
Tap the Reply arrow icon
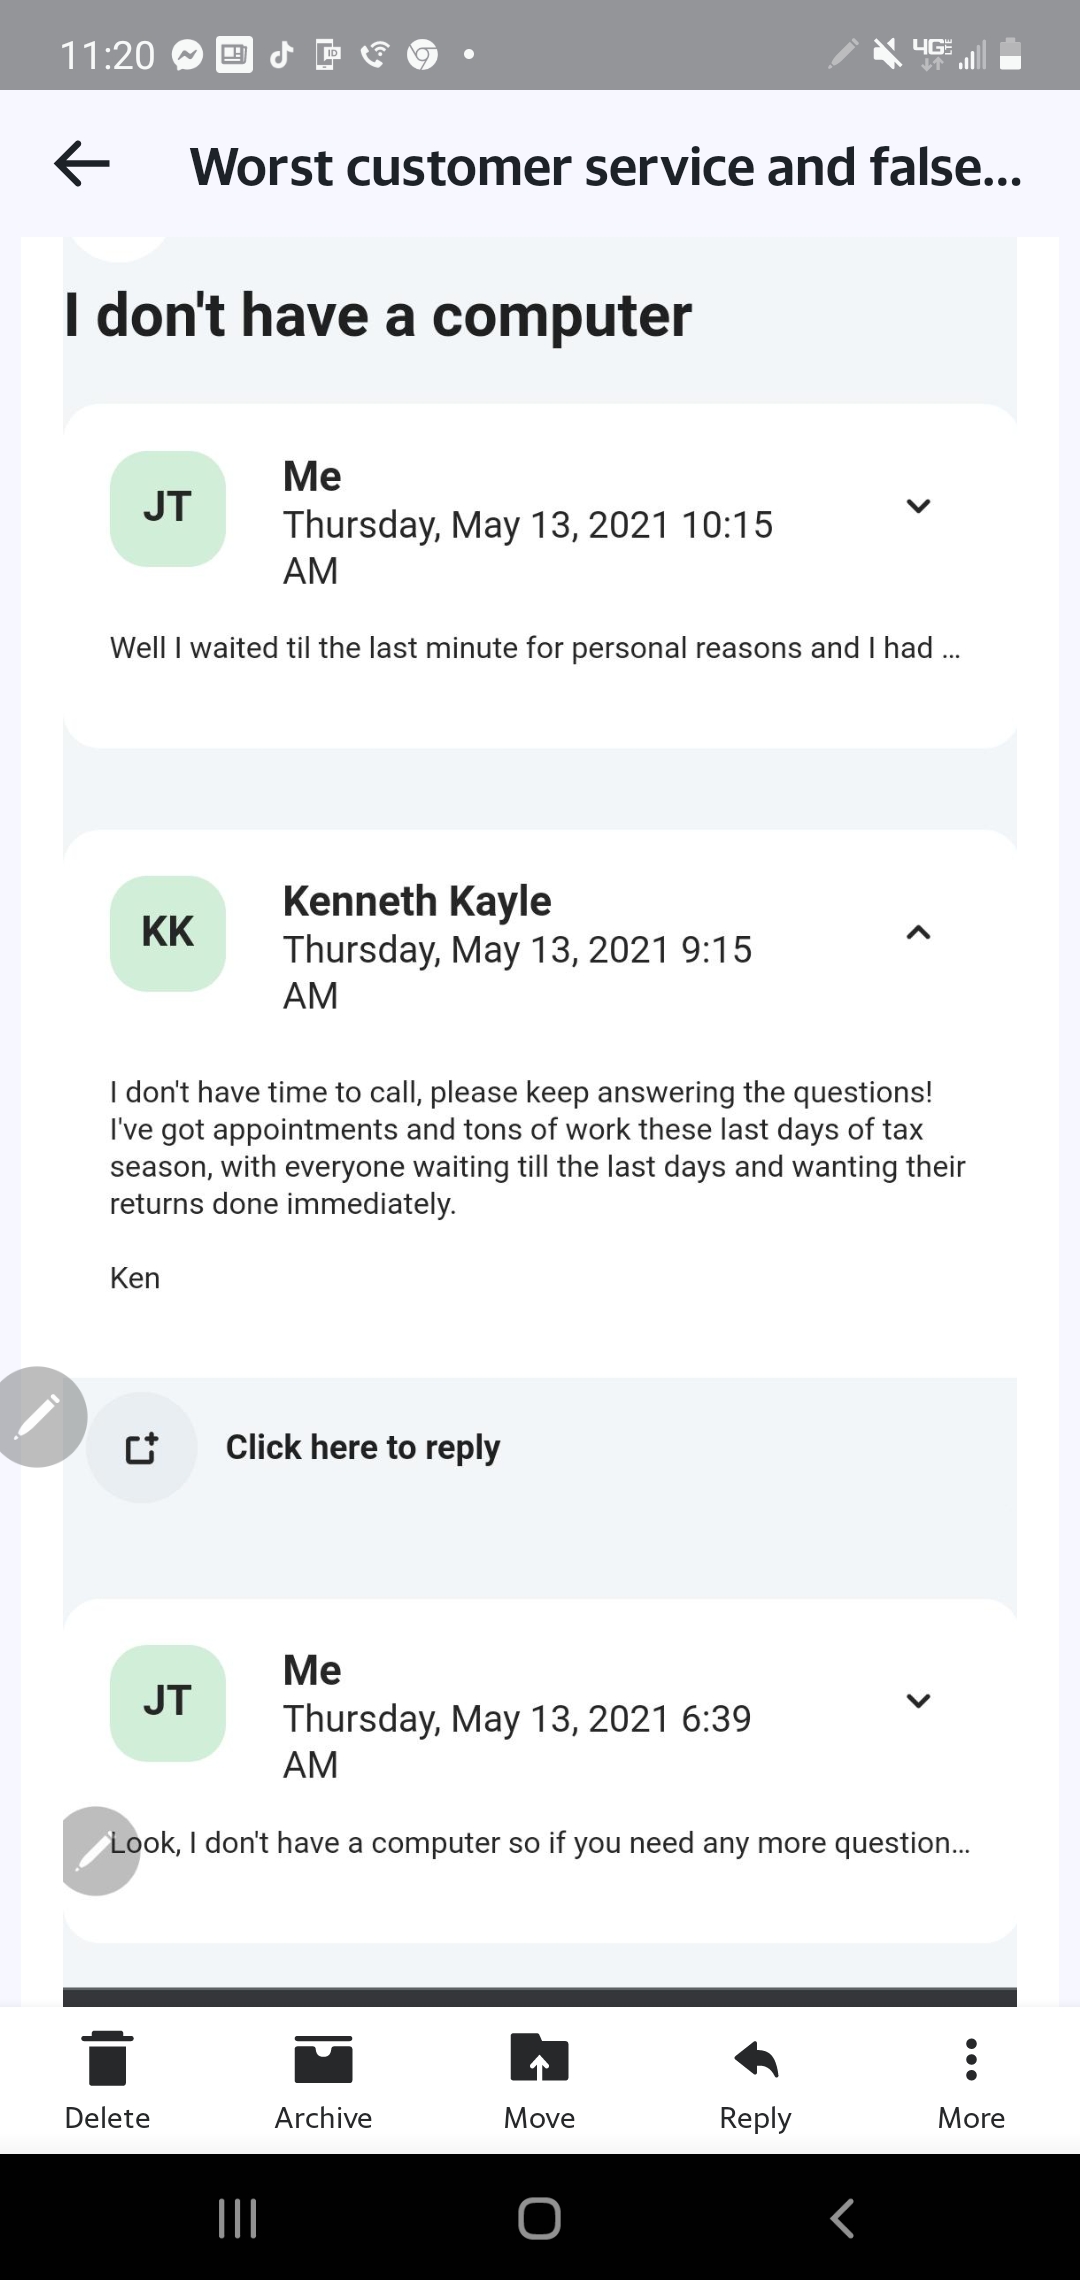(x=755, y=2058)
